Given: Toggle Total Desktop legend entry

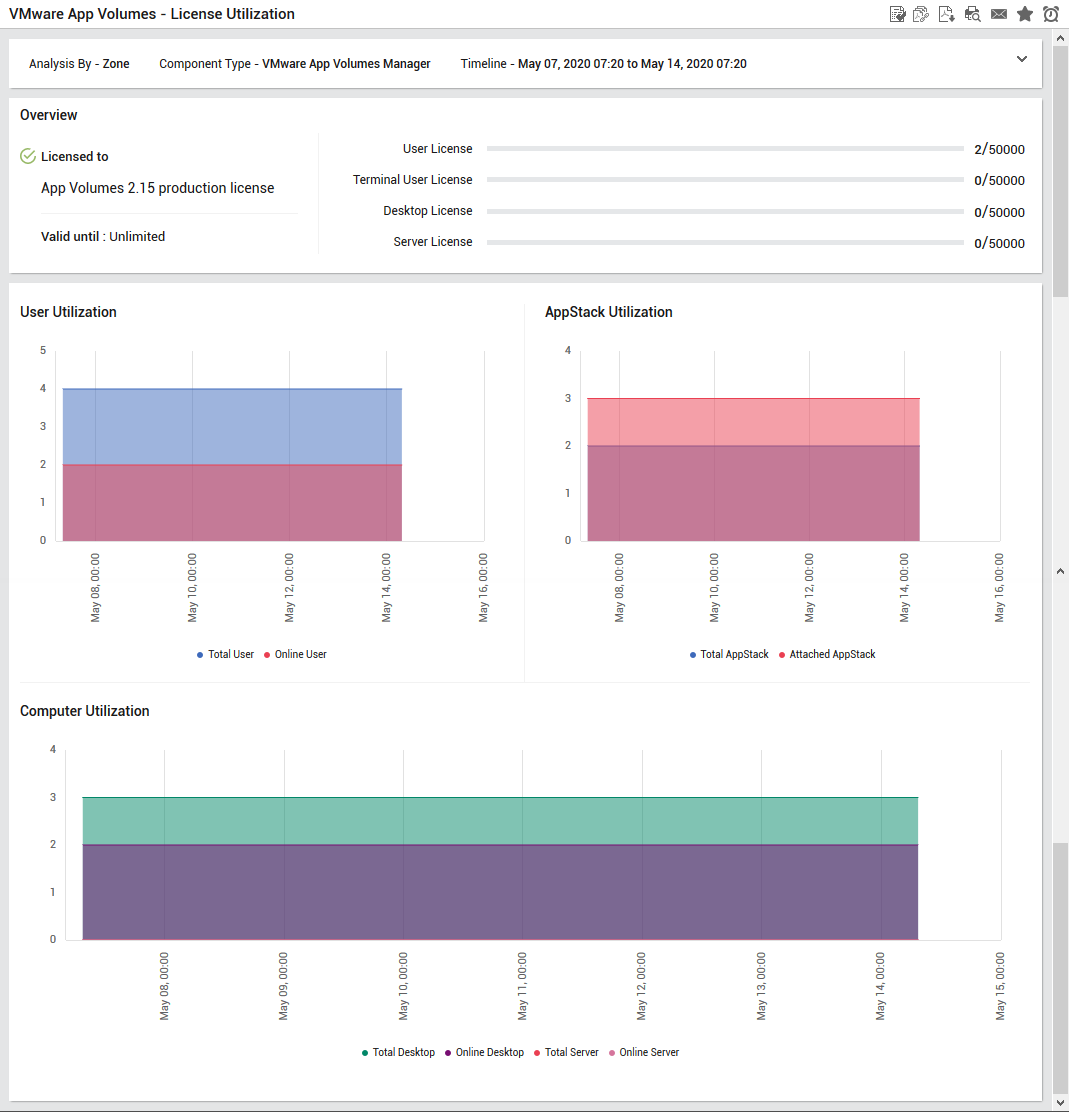Looking at the screenshot, I should pos(398,1052).
